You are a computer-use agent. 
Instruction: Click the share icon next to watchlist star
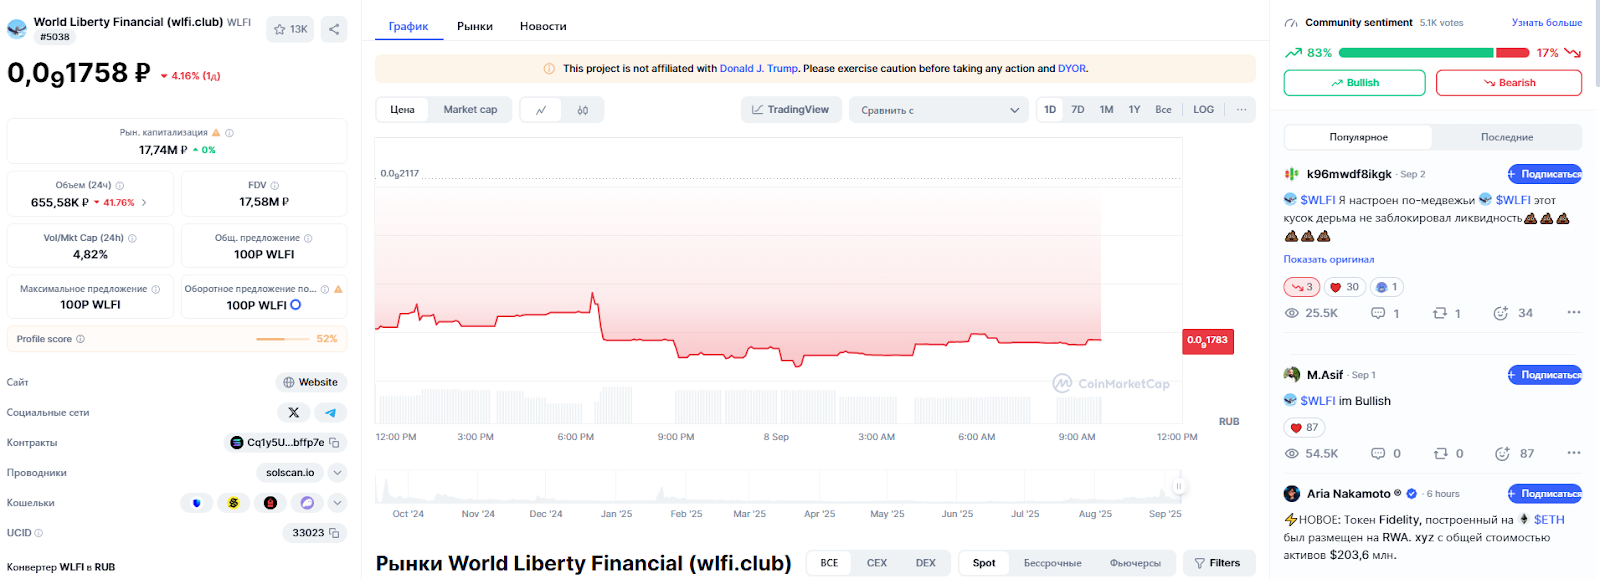(334, 29)
